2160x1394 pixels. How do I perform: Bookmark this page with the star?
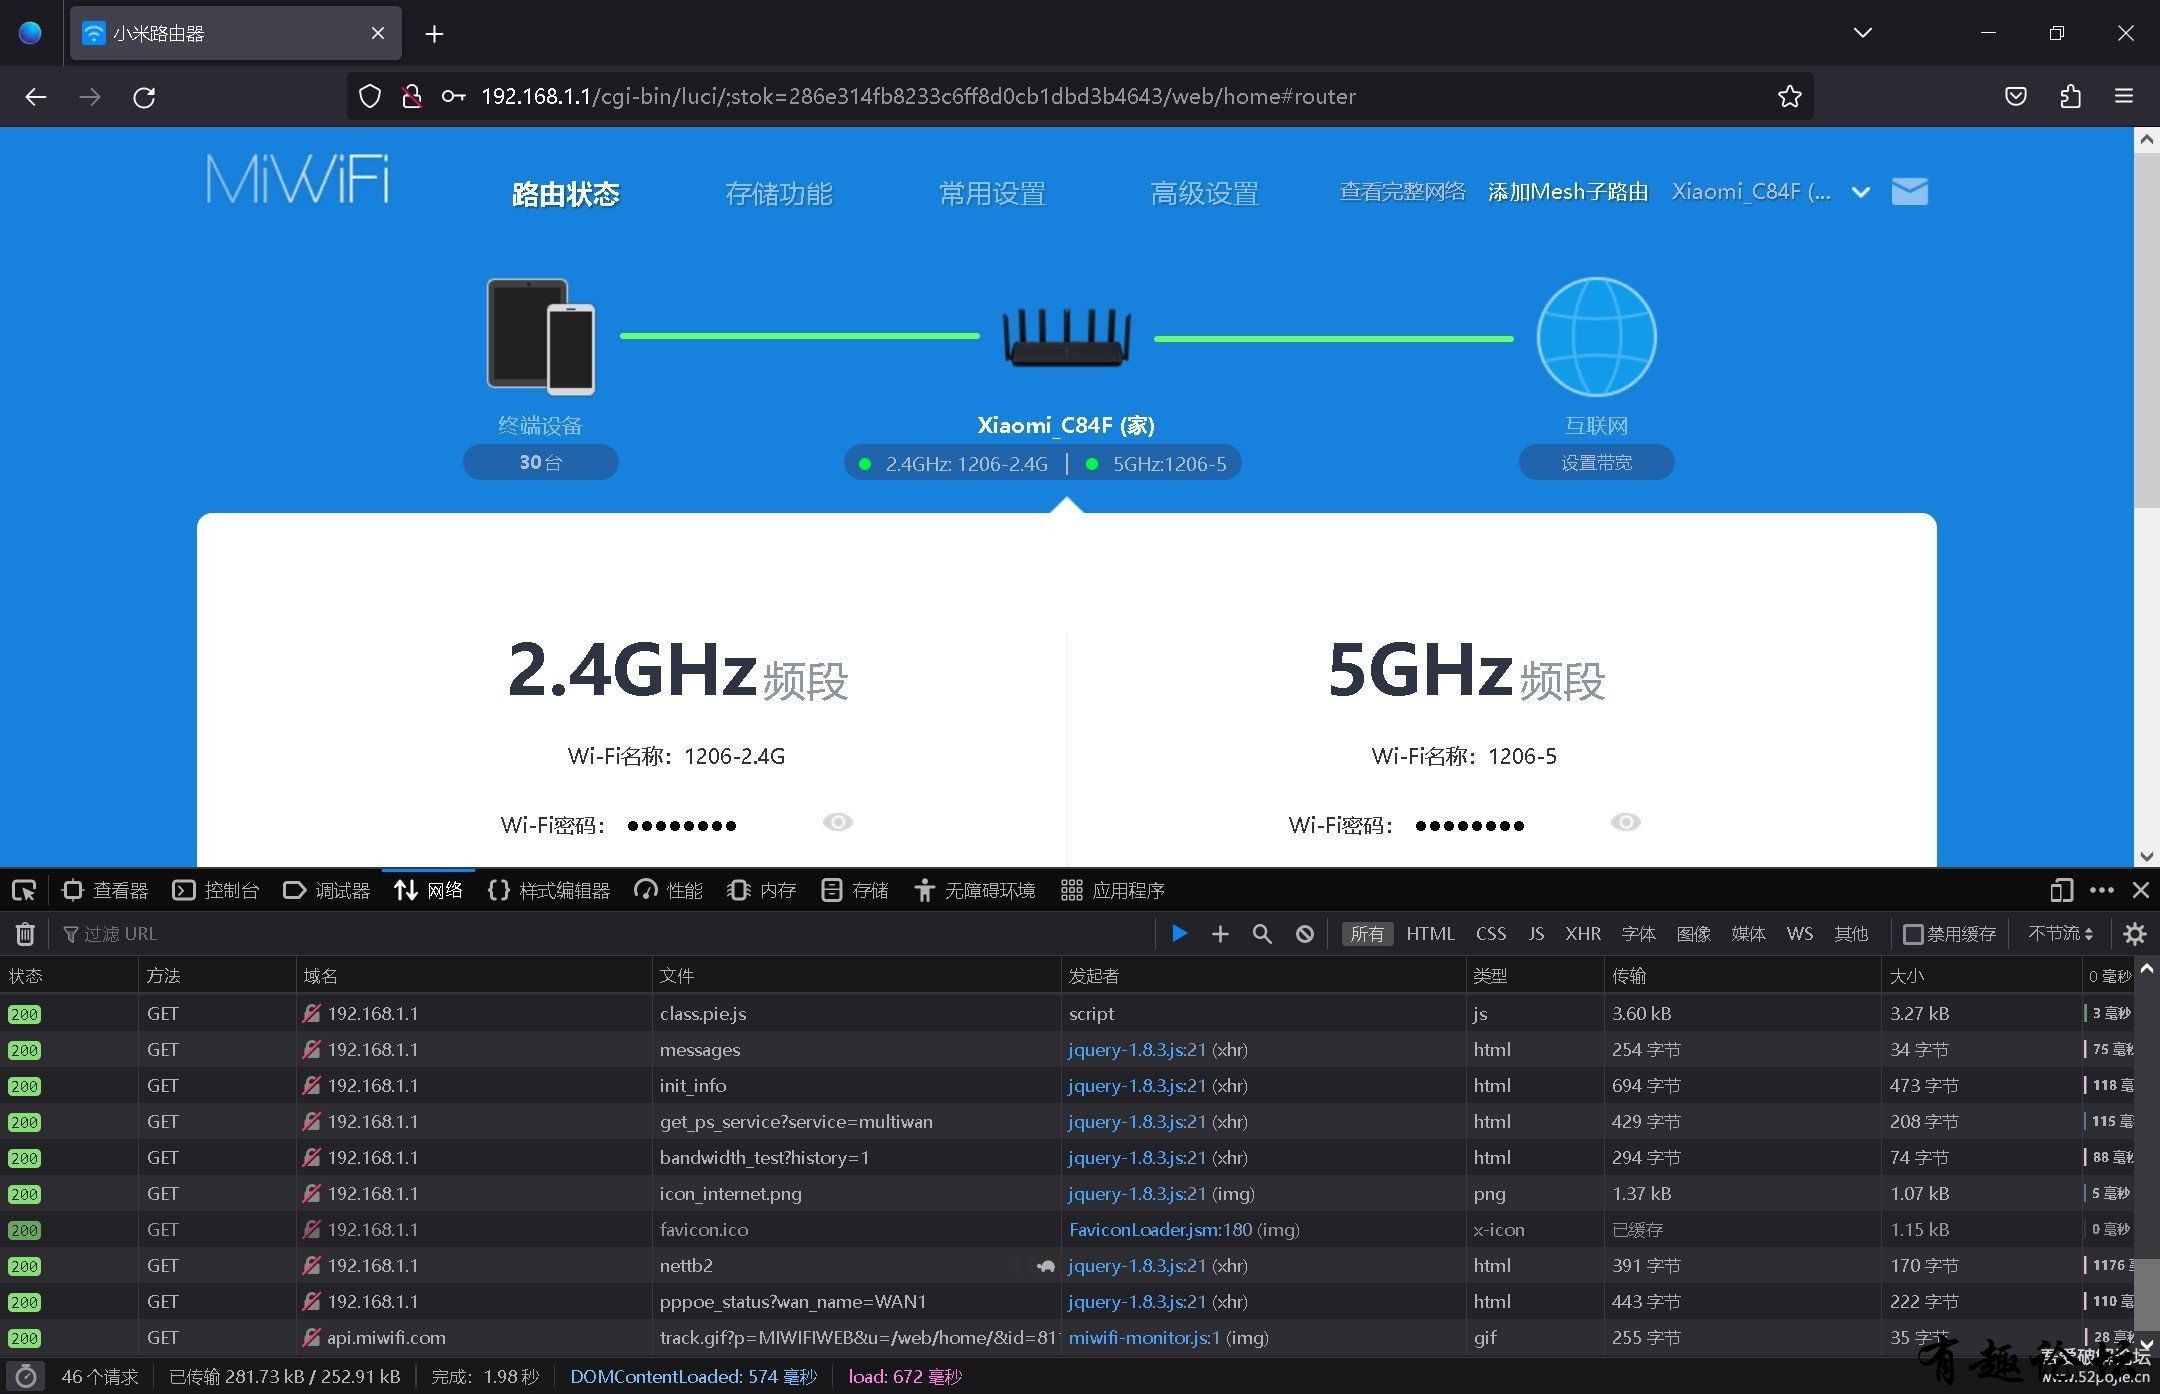(1789, 96)
